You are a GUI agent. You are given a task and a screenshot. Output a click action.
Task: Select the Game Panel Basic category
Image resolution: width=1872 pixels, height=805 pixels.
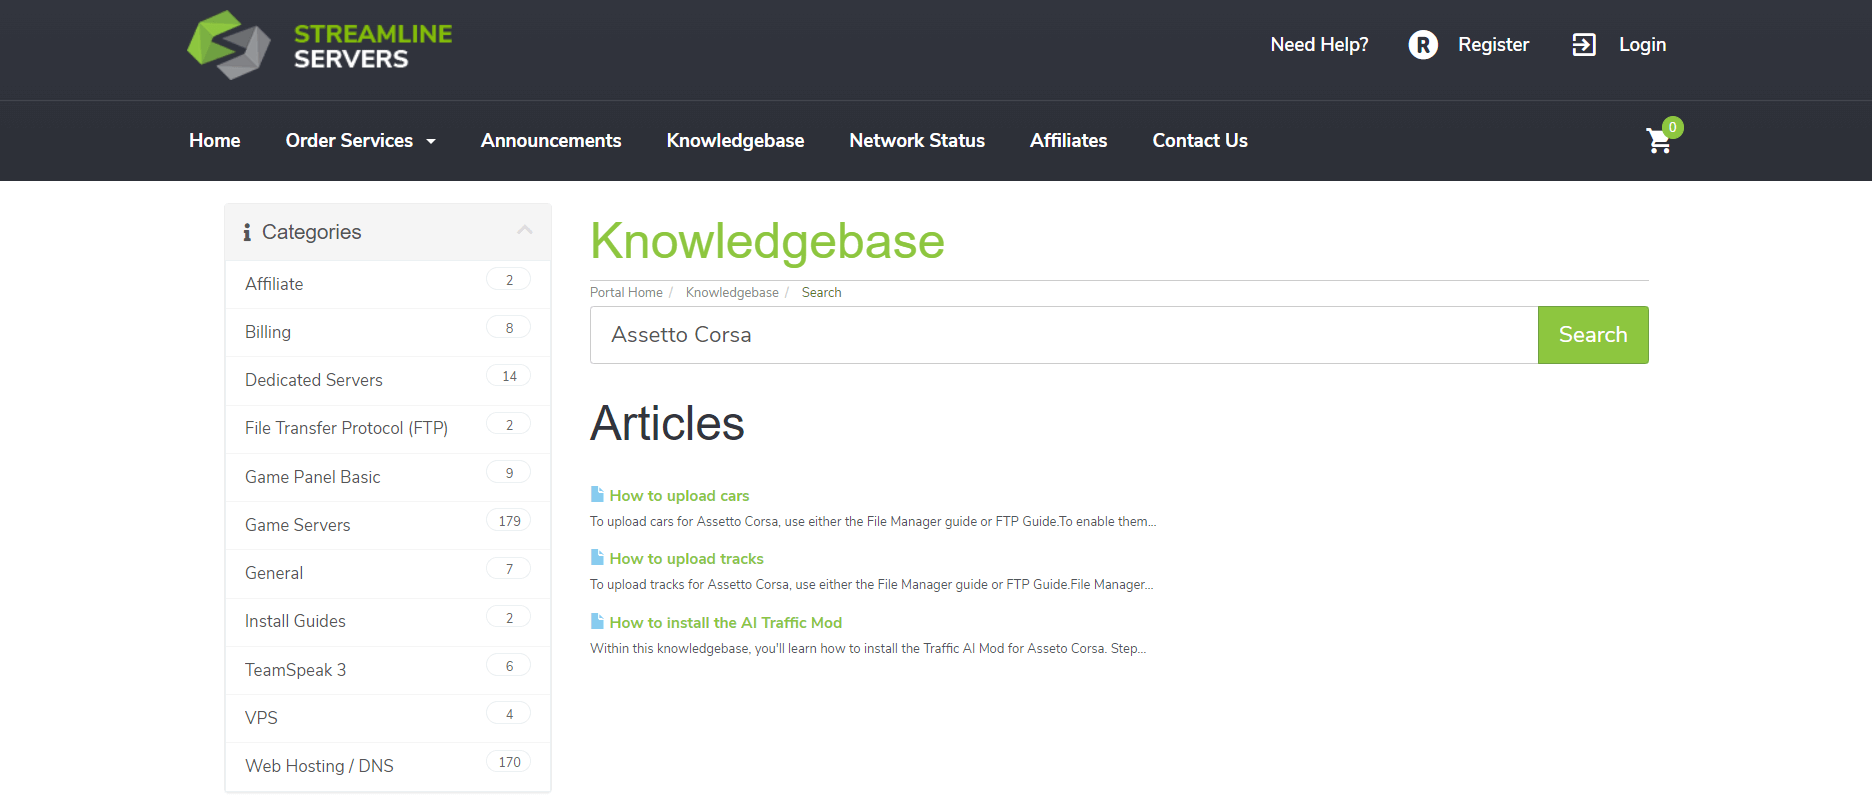click(x=388, y=477)
